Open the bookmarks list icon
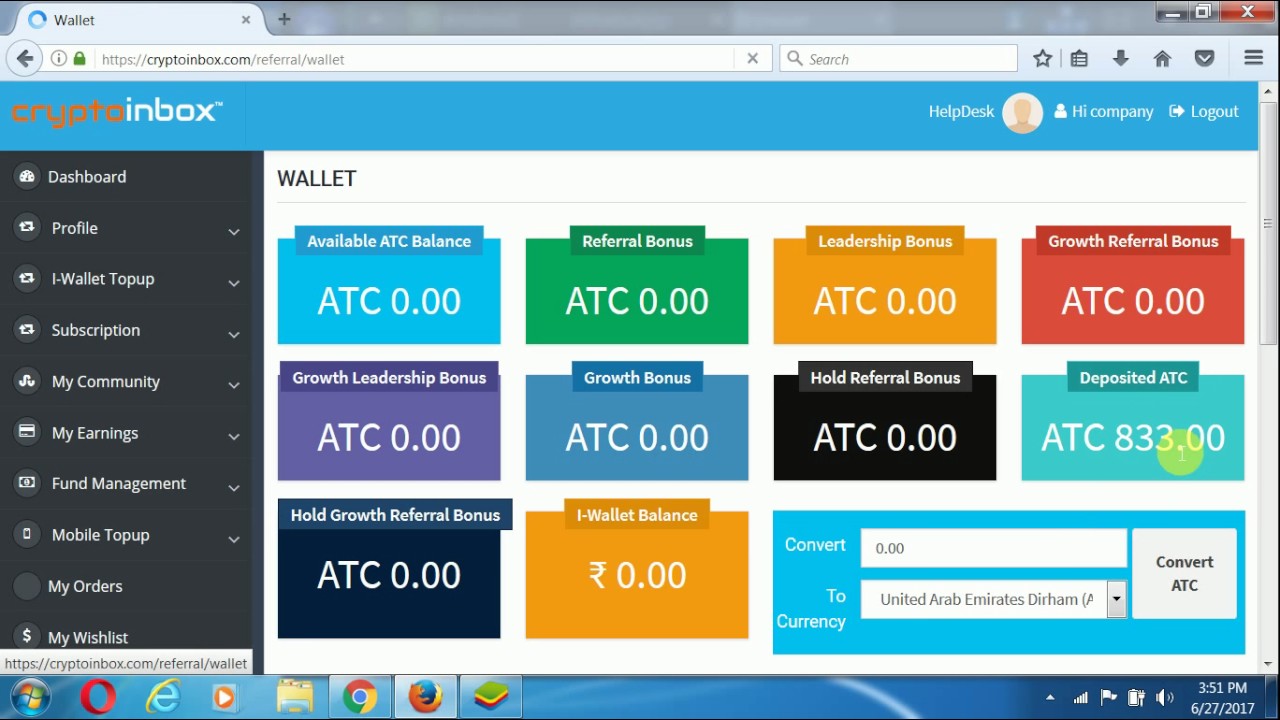 tap(1079, 59)
